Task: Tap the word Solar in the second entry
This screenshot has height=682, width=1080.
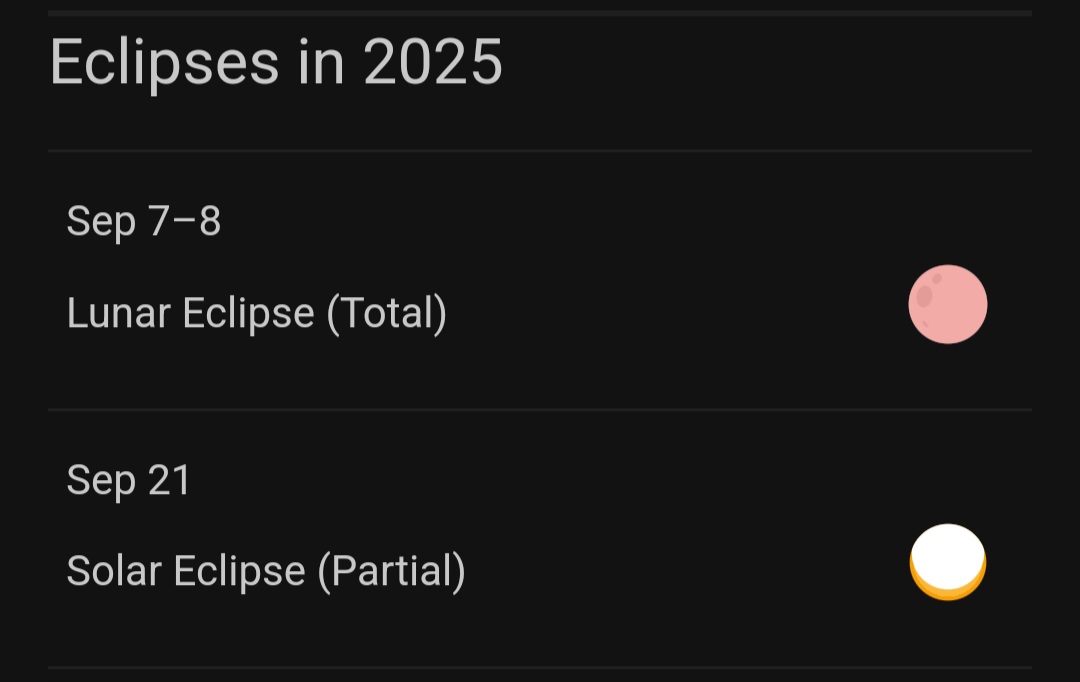Action: [114, 571]
